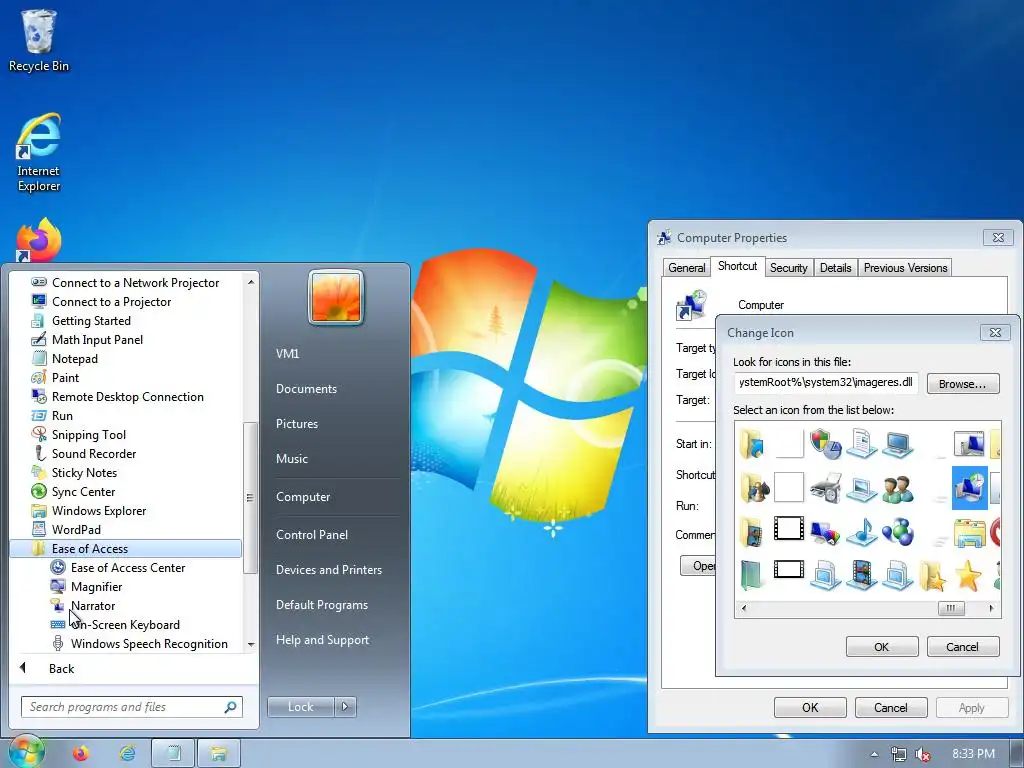Click the icon file path field
The height and width of the screenshot is (768, 1024).
pos(825,383)
